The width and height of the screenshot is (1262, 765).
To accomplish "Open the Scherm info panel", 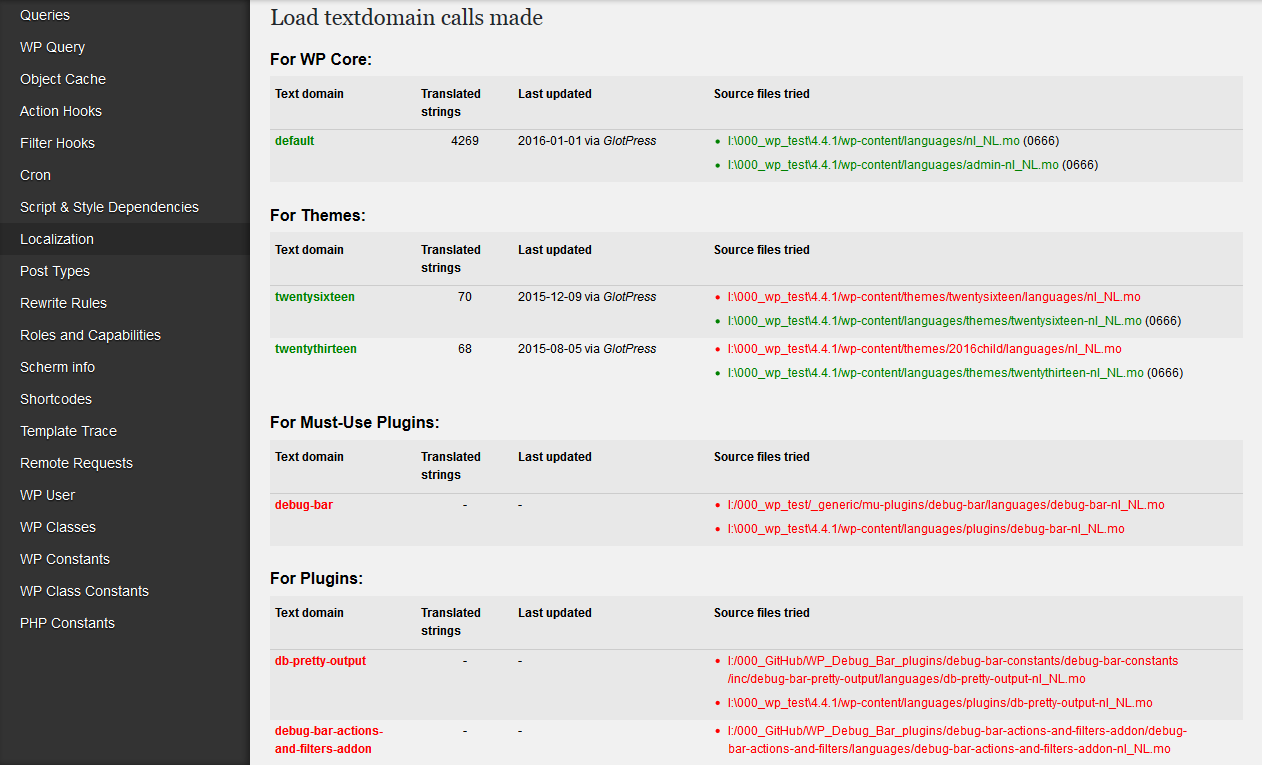I will [x=124, y=367].
